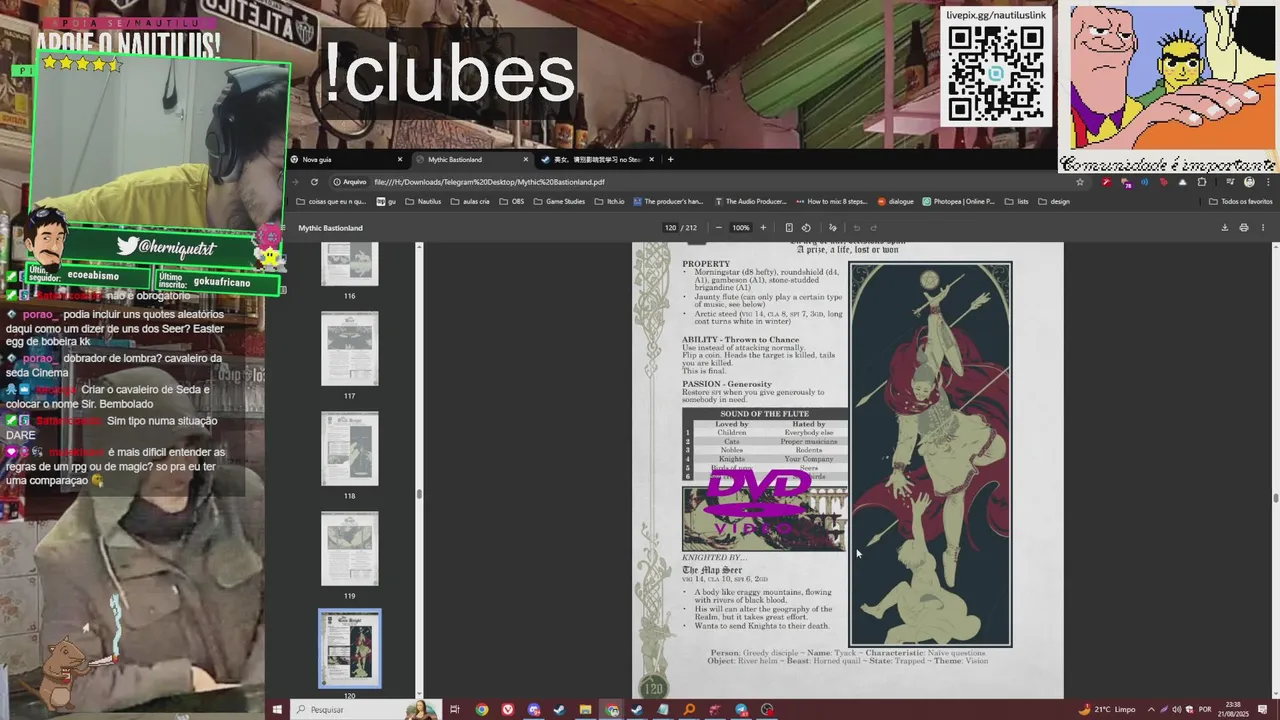Rotate the PDF counterclockwise
This screenshot has width=1280, height=720.
coord(806,228)
